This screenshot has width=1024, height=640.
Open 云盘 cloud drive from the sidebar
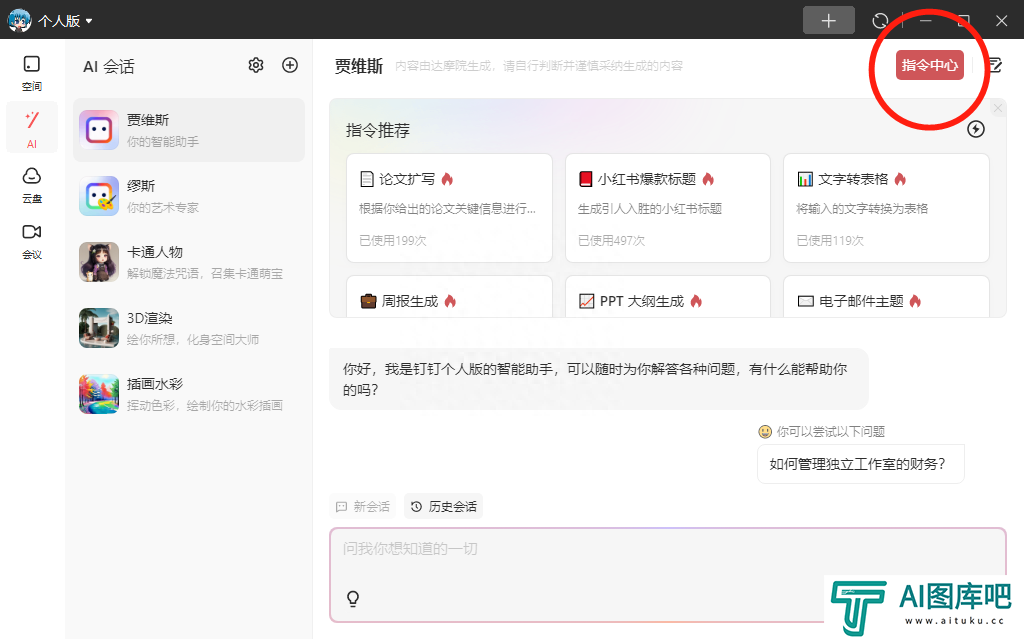[31, 185]
